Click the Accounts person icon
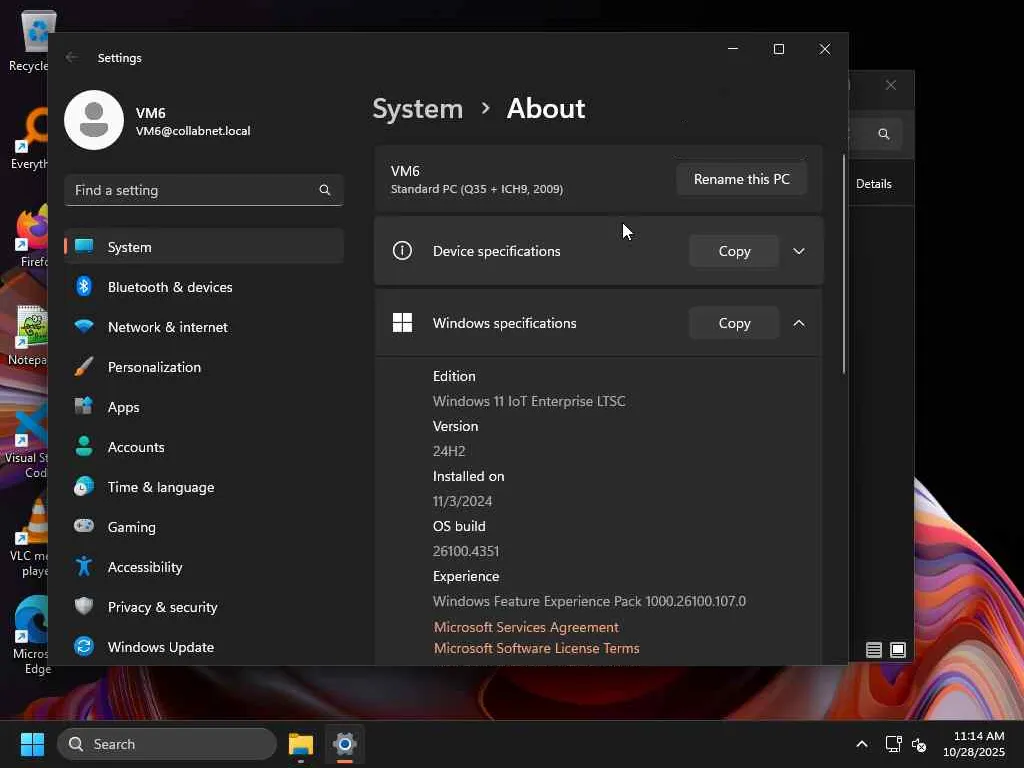The height and width of the screenshot is (768, 1024). pos(84,446)
